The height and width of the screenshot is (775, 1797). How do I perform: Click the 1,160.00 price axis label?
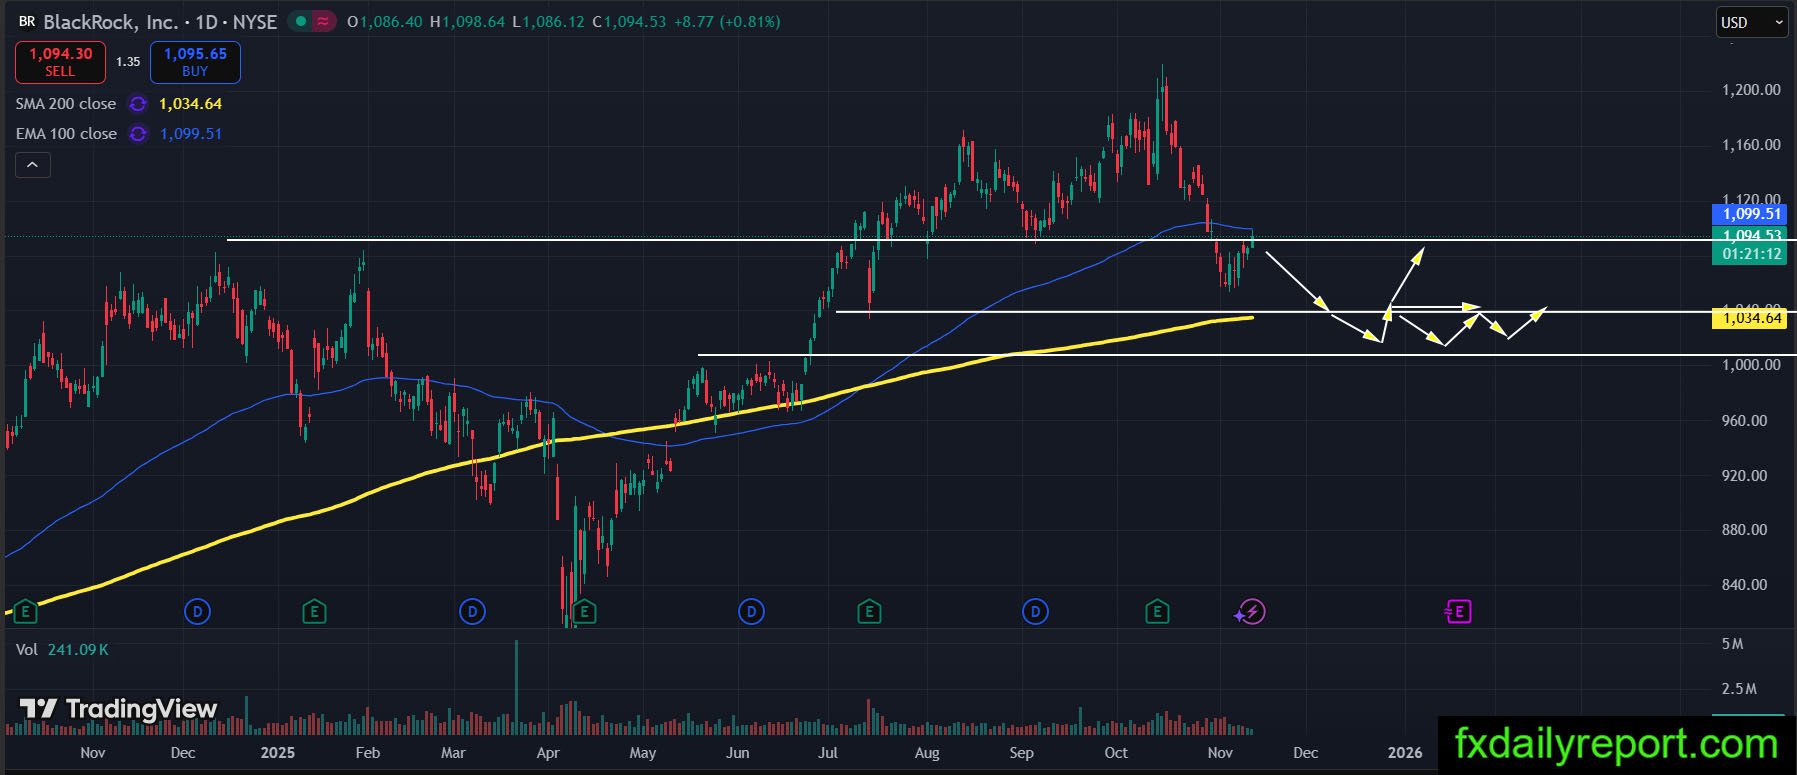pos(1751,145)
